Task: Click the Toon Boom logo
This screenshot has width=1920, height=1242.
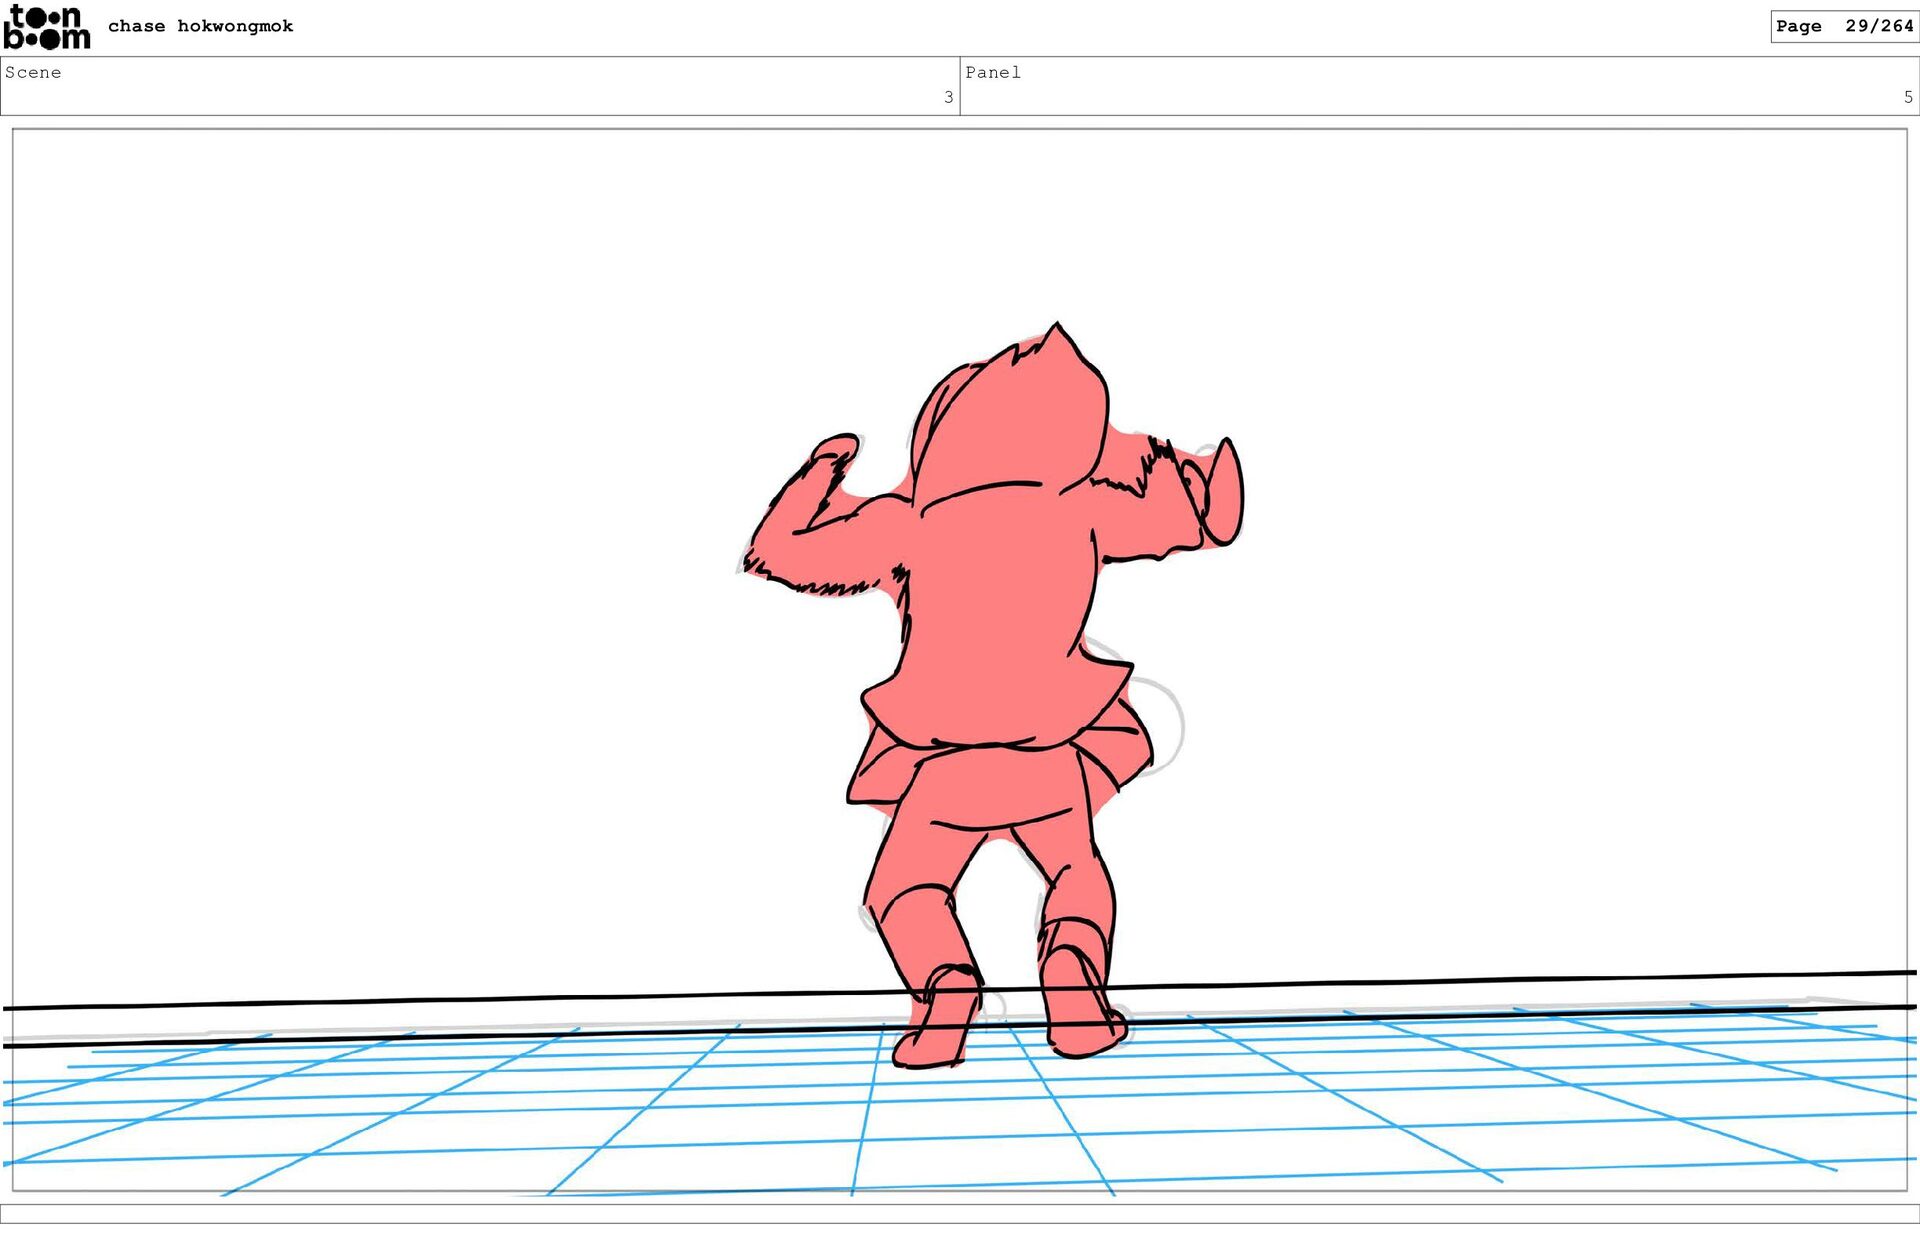Action: point(46,27)
